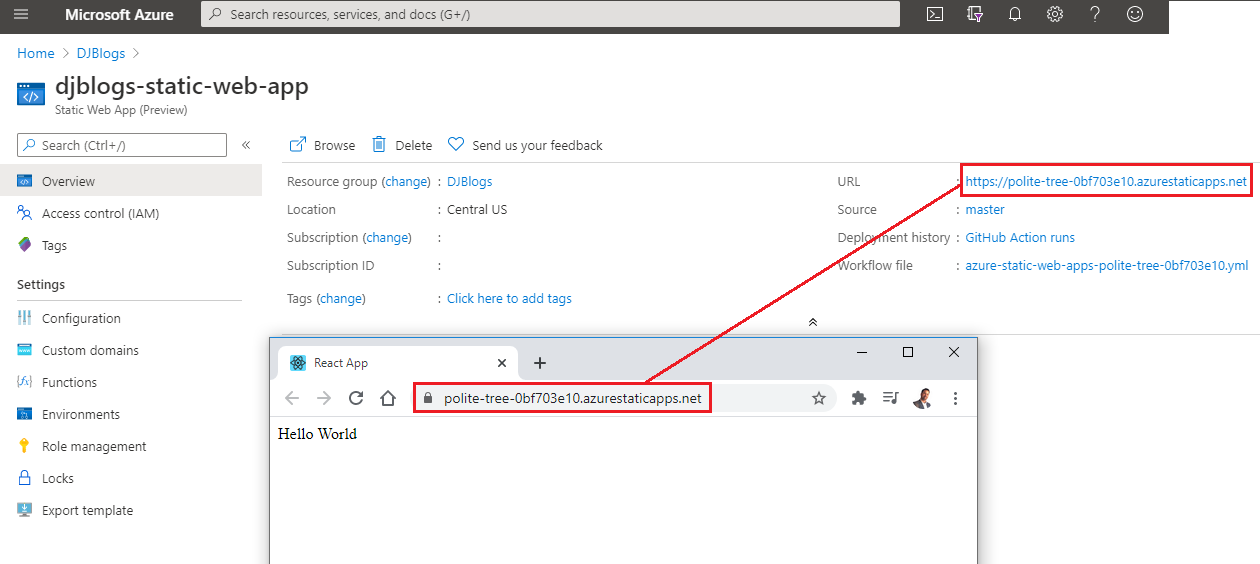Click the master source link

(x=985, y=210)
